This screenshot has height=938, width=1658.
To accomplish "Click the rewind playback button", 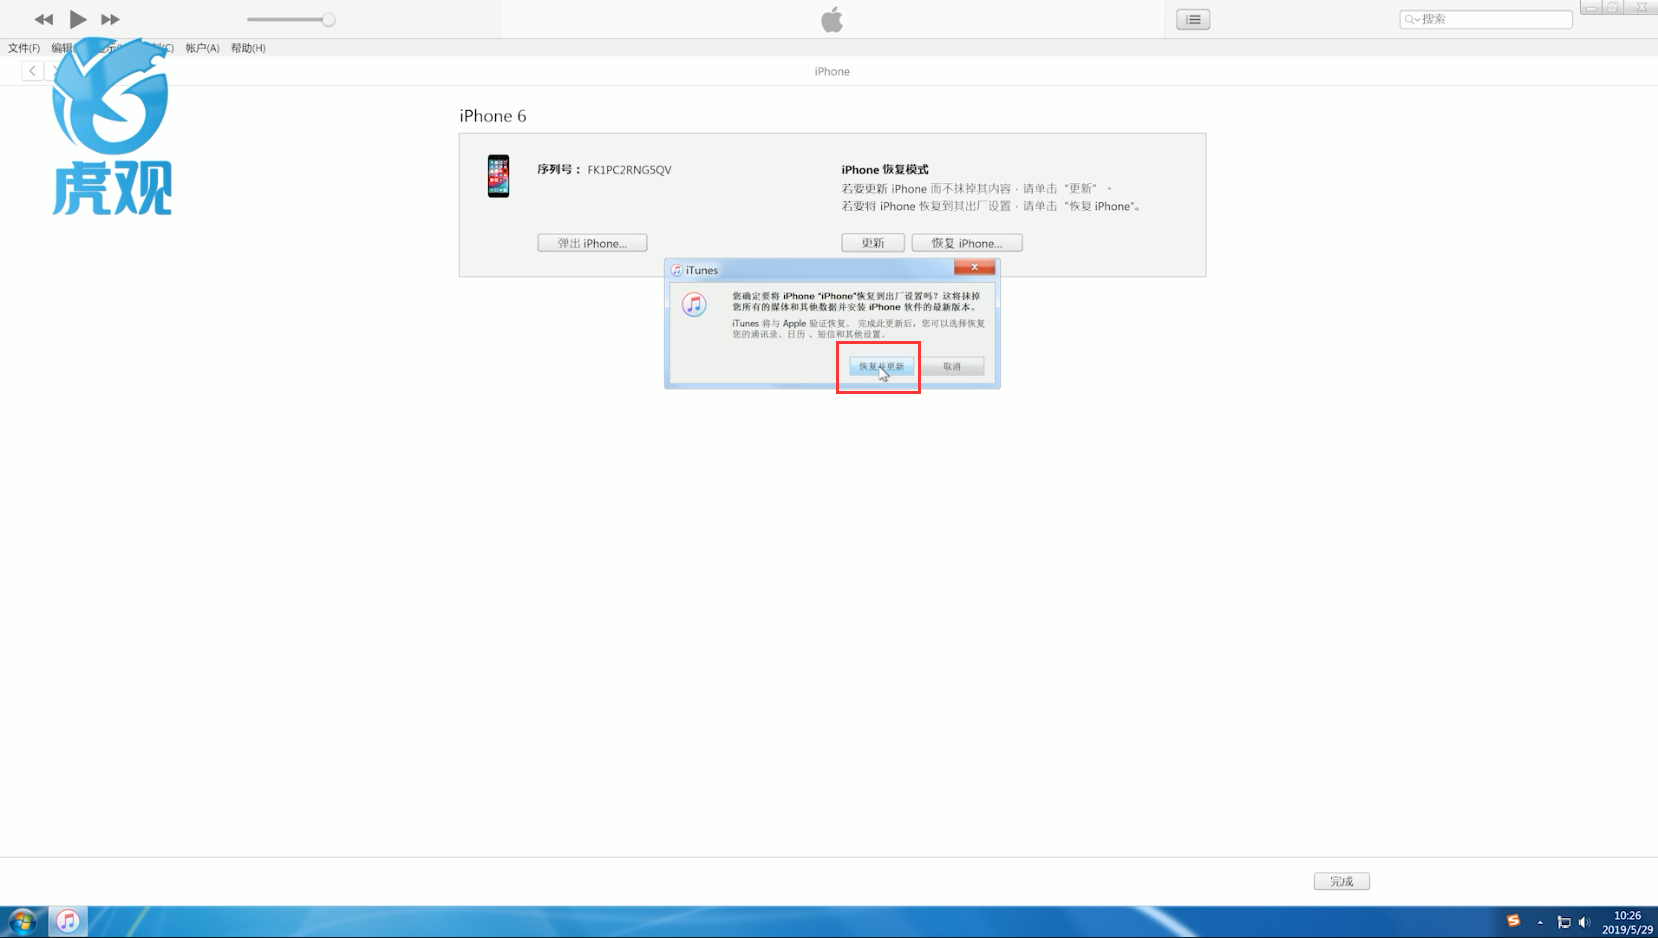I will click(x=44, y=19).
